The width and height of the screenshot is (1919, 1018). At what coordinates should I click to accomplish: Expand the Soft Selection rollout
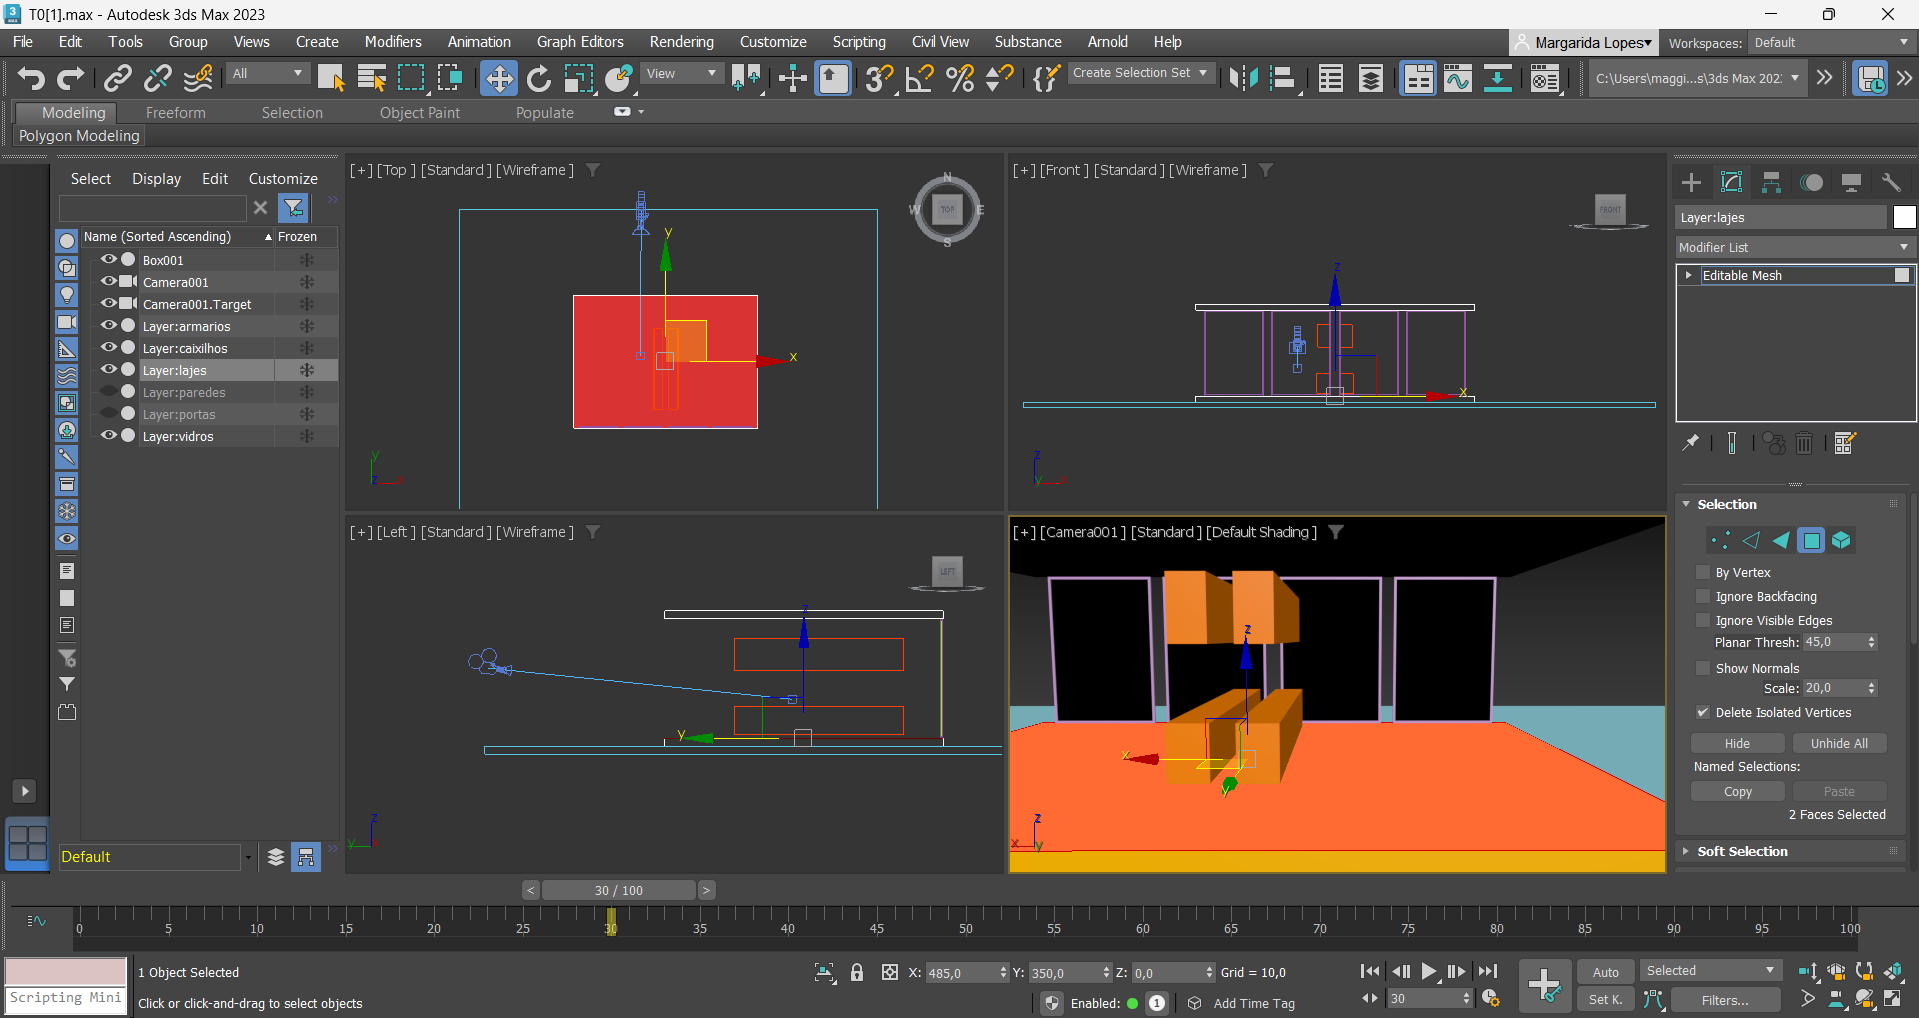(1742, 851)
